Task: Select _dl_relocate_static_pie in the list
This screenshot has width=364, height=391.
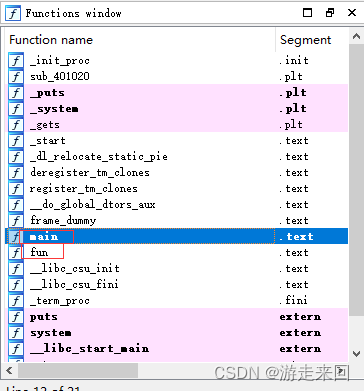Action: (99, 157)
